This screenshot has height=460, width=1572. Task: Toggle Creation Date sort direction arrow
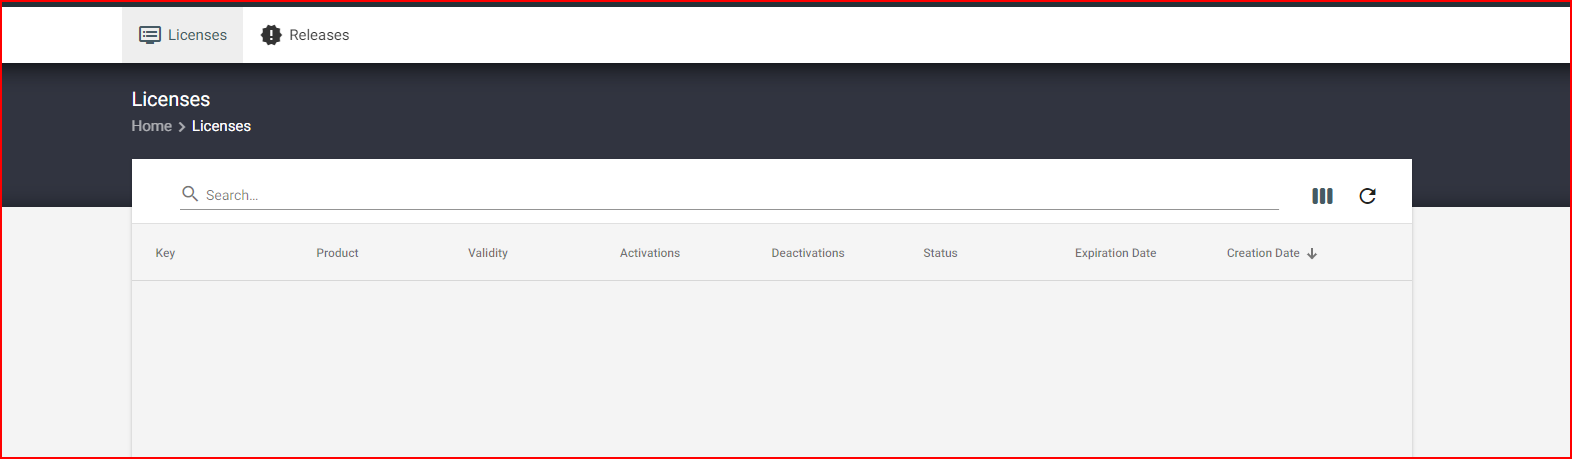pos(1312,254)
